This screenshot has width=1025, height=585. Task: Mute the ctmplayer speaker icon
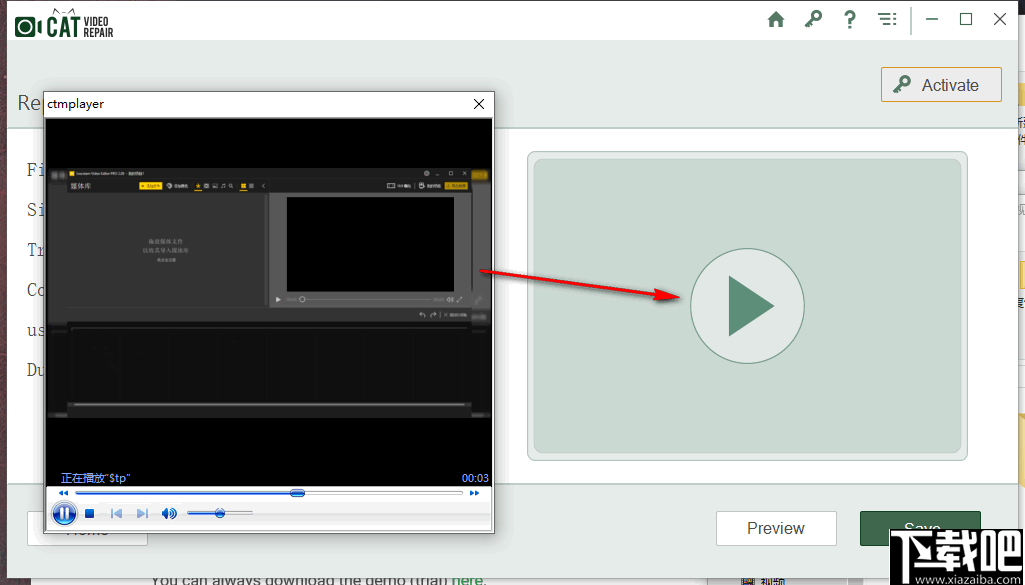[169, 514]
